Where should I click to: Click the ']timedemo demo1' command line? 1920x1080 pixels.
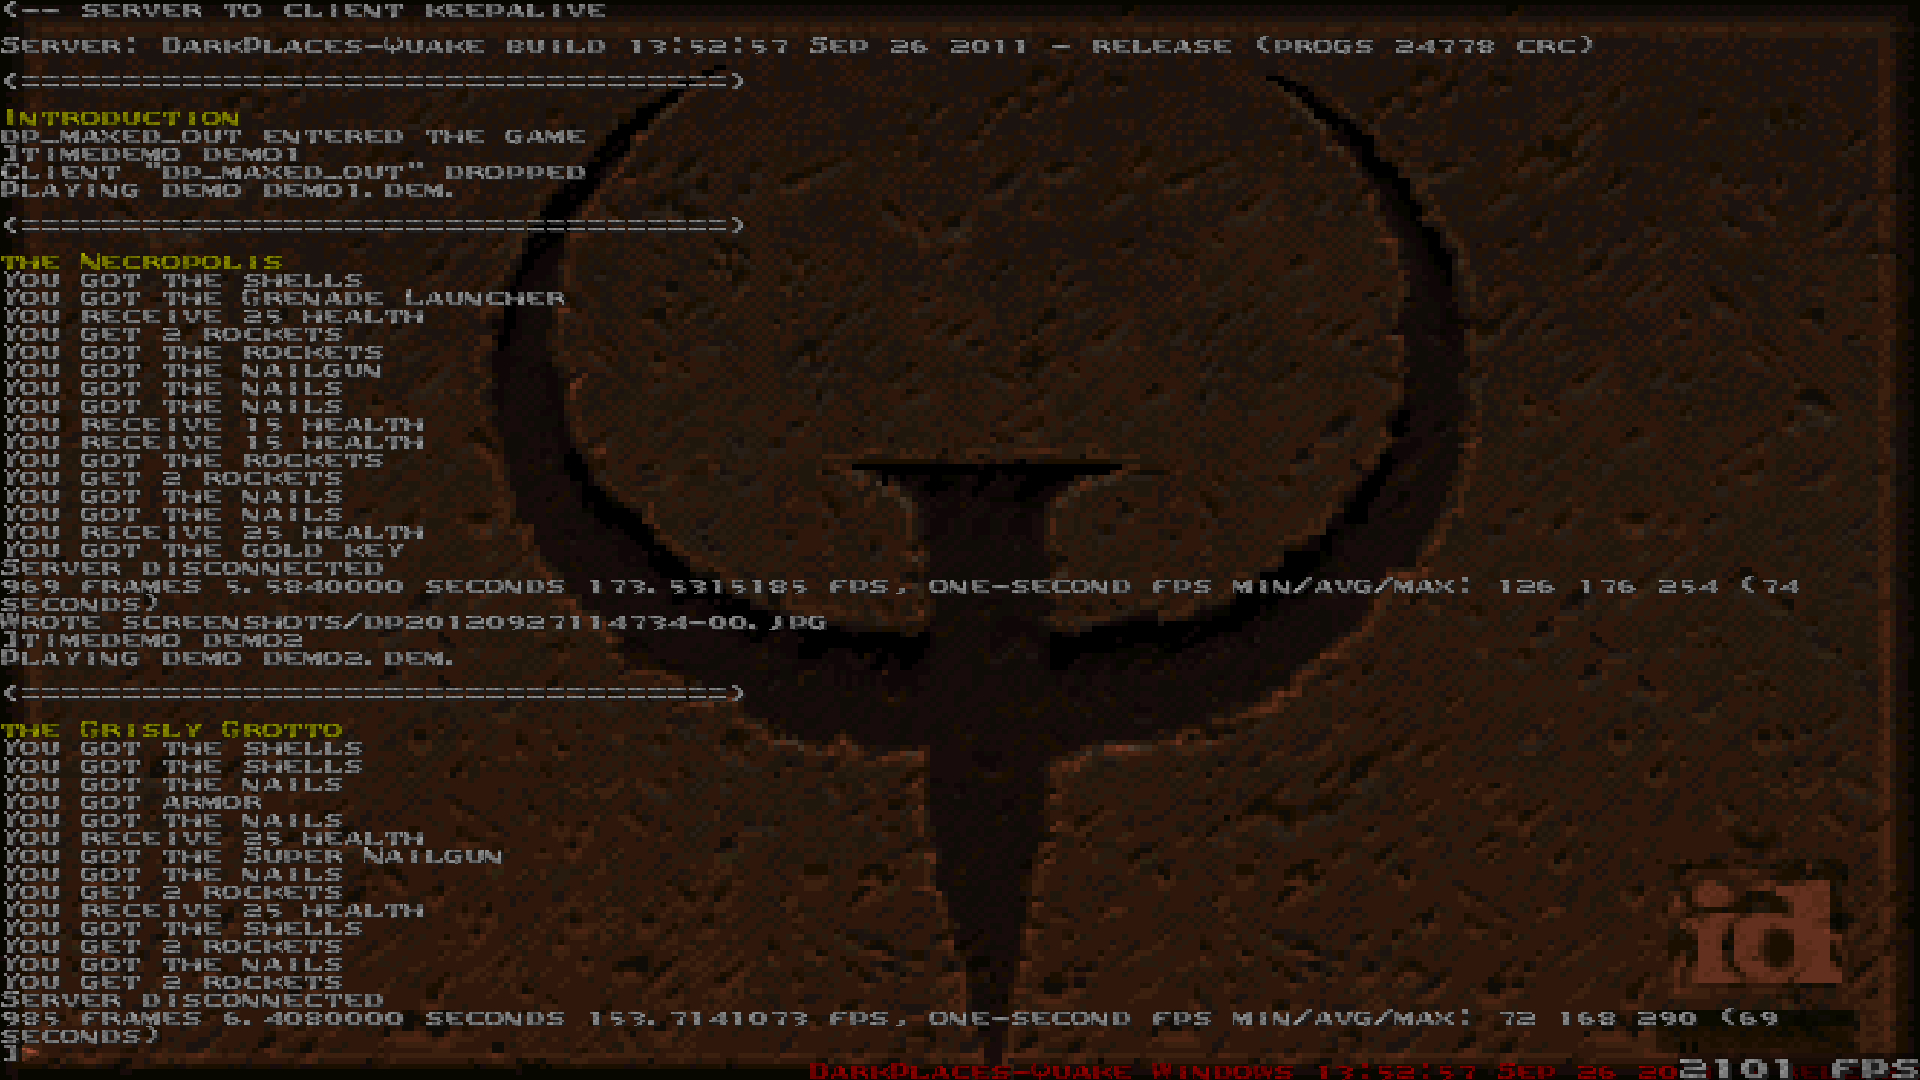click(150, 154)
